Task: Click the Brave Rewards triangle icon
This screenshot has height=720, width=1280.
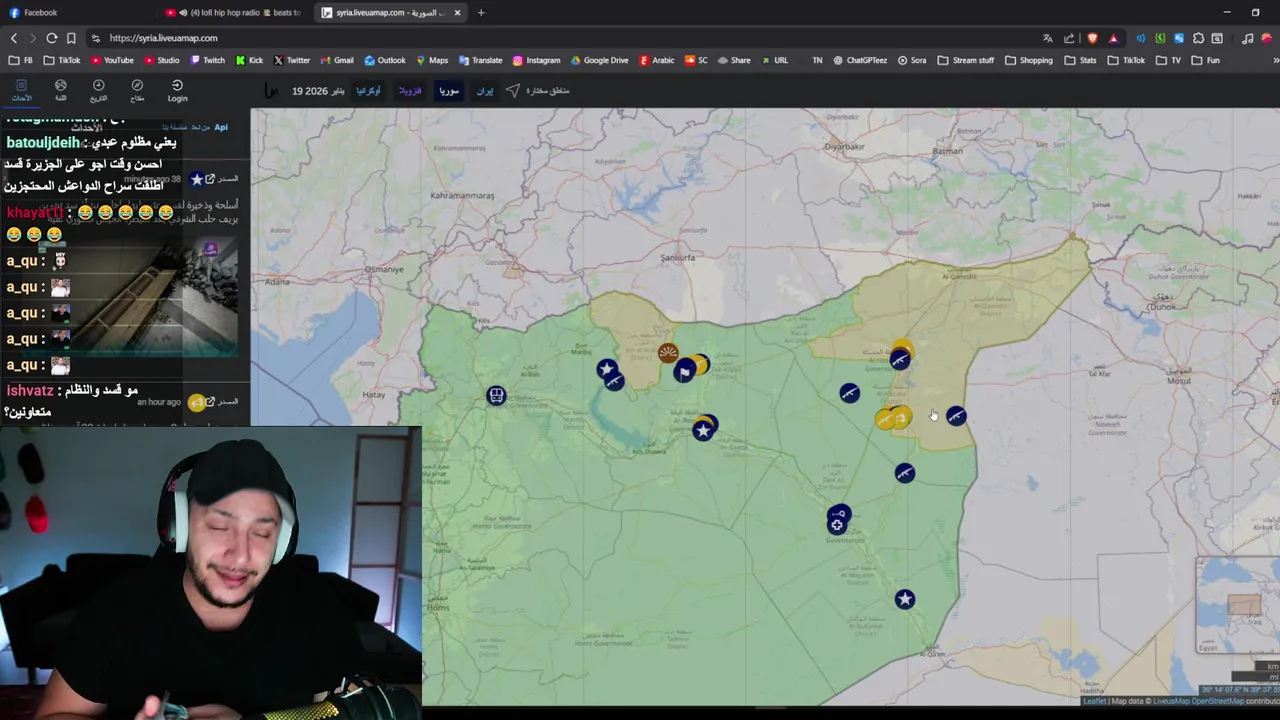Action: (x=1113, y=38)
